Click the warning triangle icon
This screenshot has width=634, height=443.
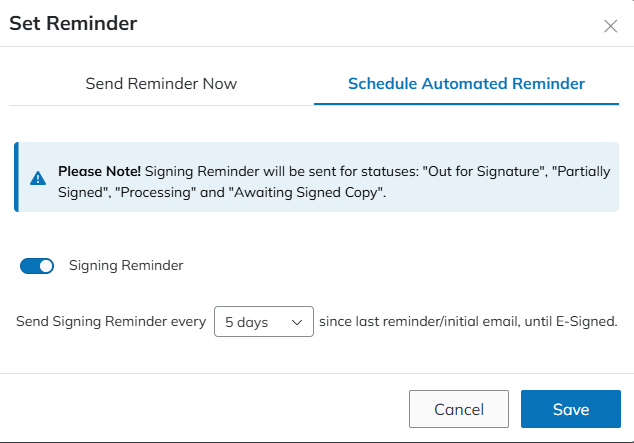pos(38,178)
